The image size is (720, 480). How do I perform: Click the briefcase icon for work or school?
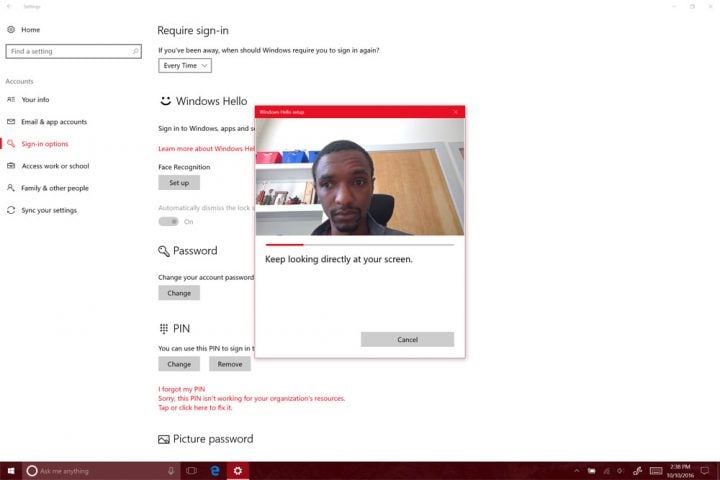coord(11,166)
